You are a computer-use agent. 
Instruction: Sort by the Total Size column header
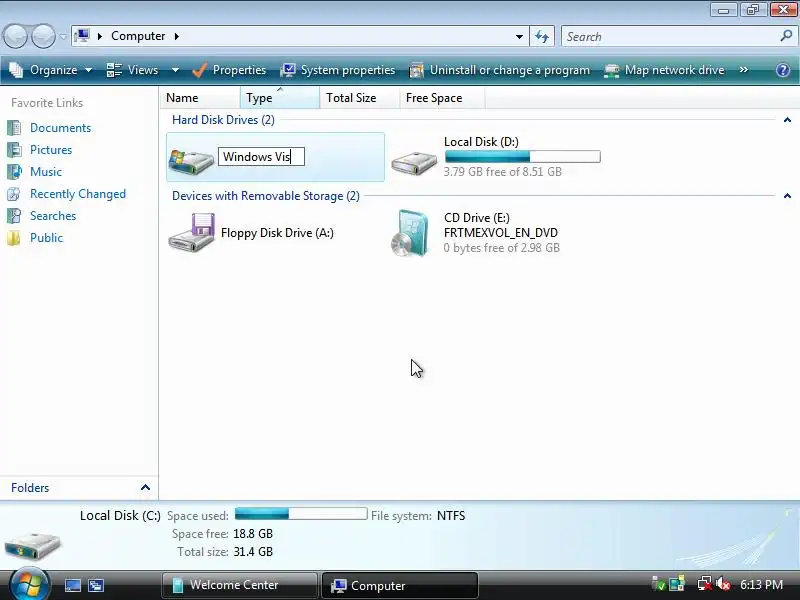360,97
